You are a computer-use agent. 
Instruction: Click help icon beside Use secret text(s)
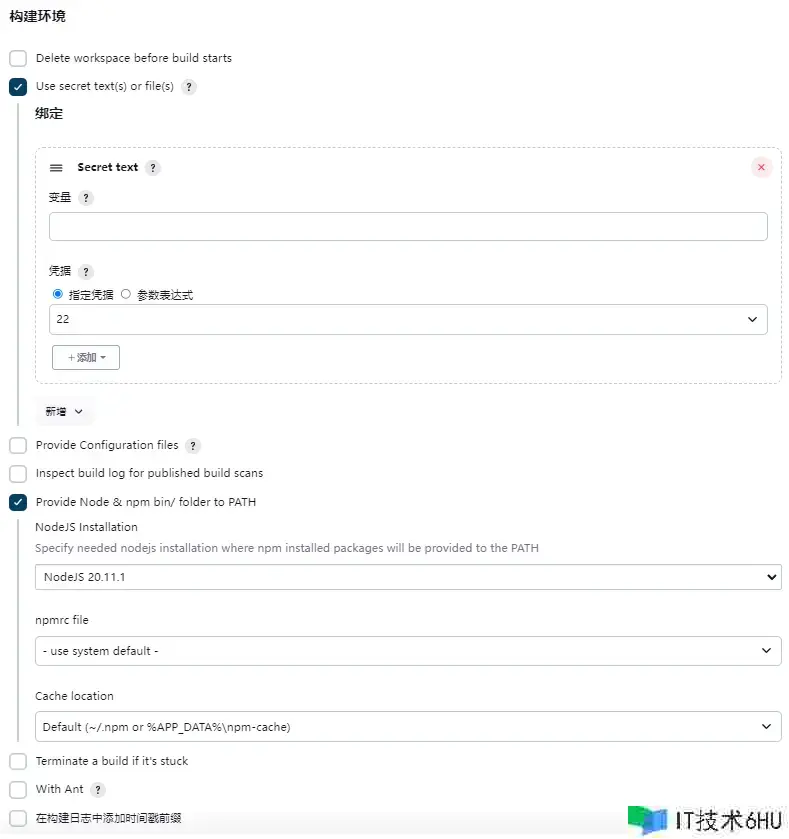[x=189, y=87]
